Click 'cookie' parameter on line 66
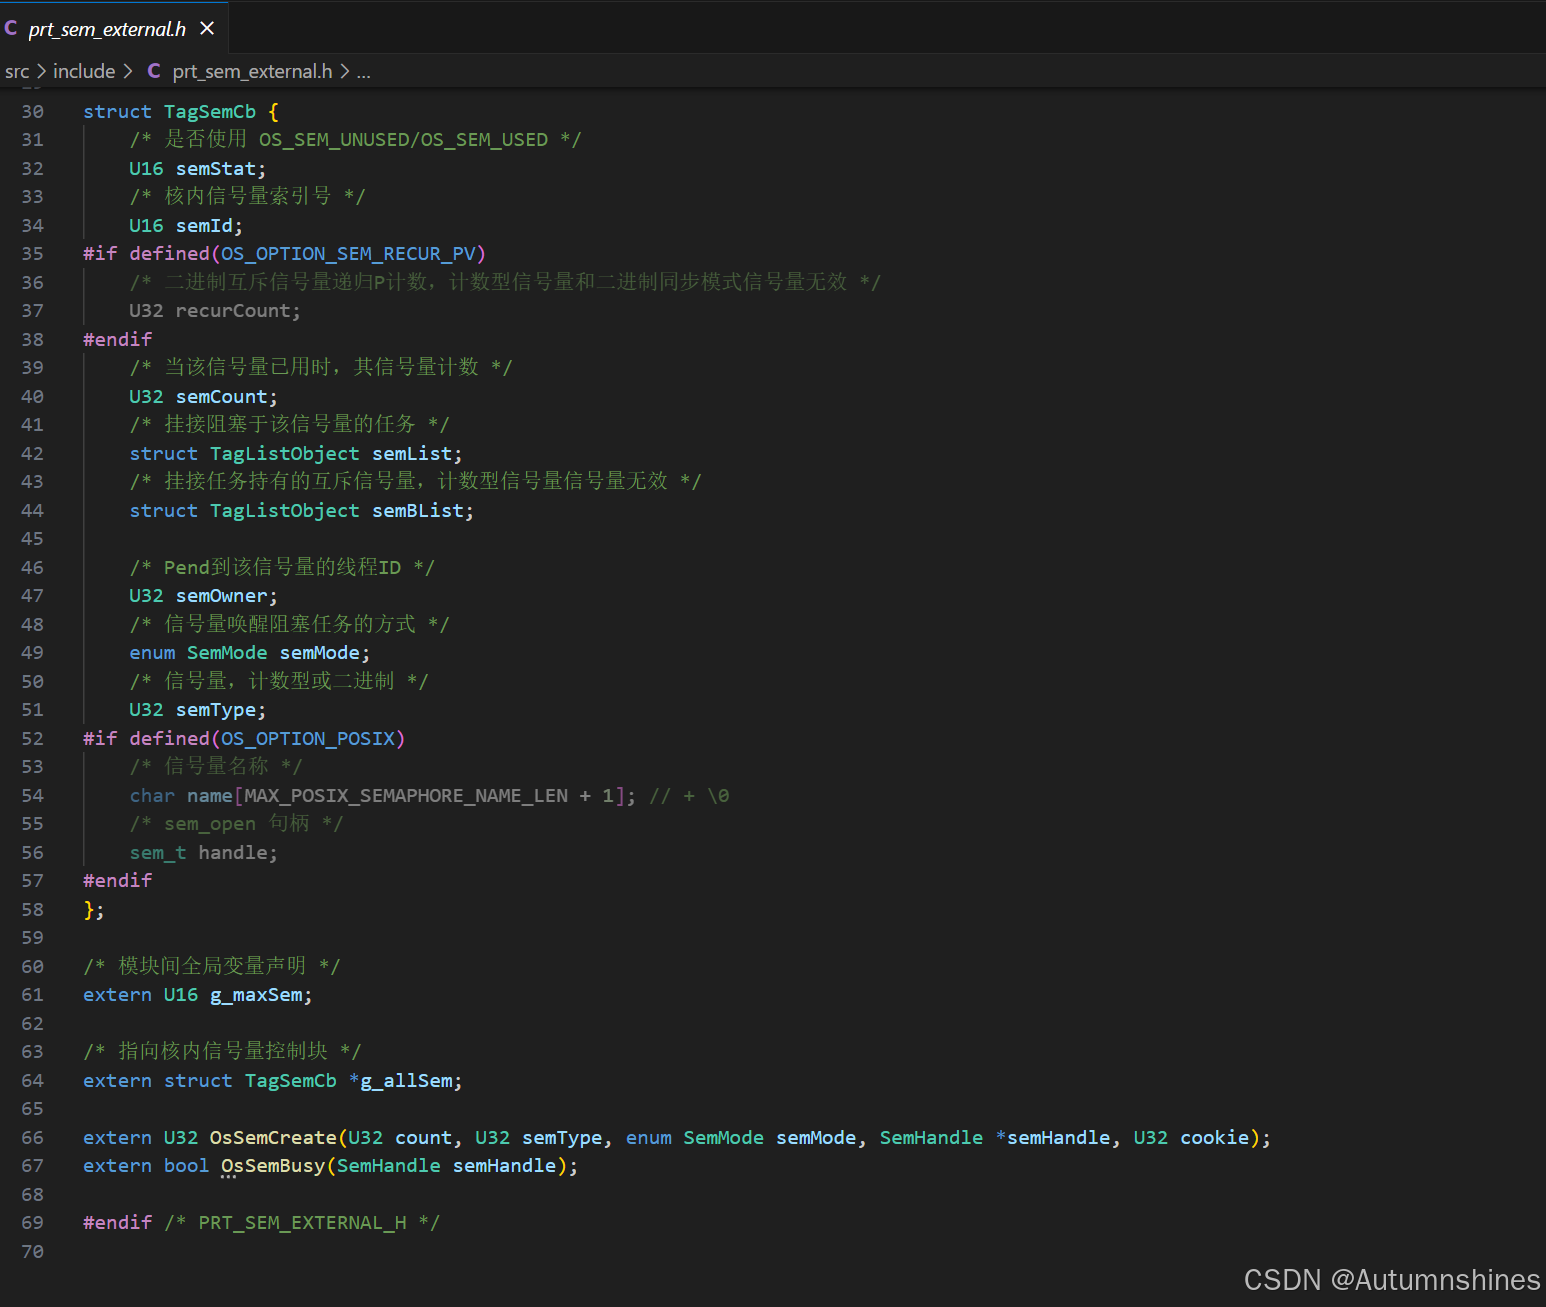The width and height of the screenshot is (1546, 1307). coord(1215,1138)
